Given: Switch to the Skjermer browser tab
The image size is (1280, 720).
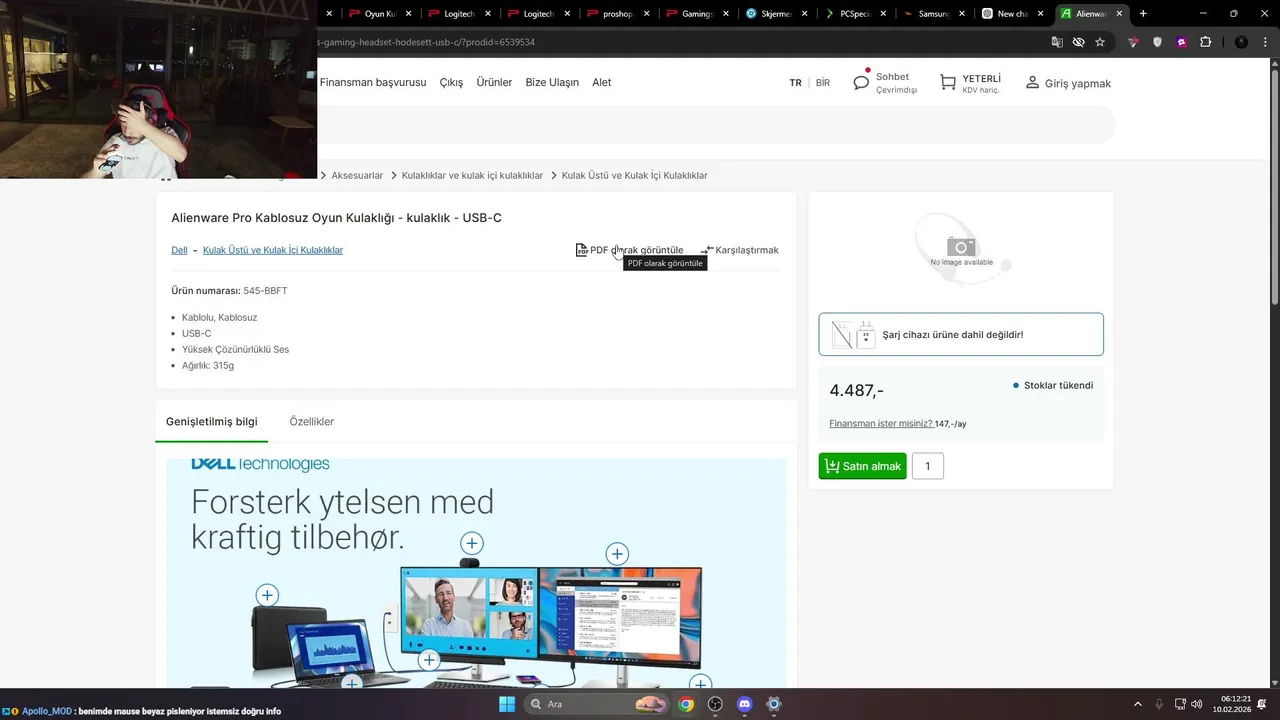Looking at the screenshot, I should pyautogui.click(x=775, y=14).
